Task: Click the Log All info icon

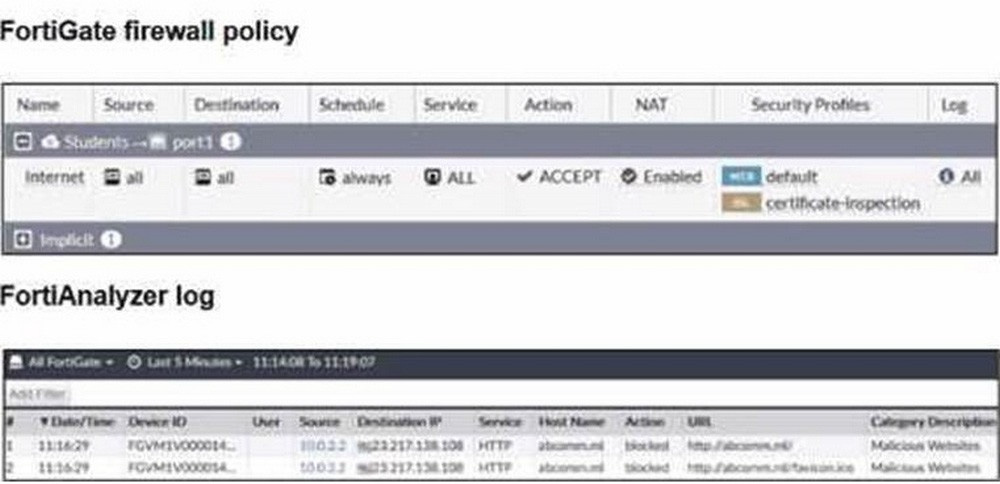Action: point(946,177)
